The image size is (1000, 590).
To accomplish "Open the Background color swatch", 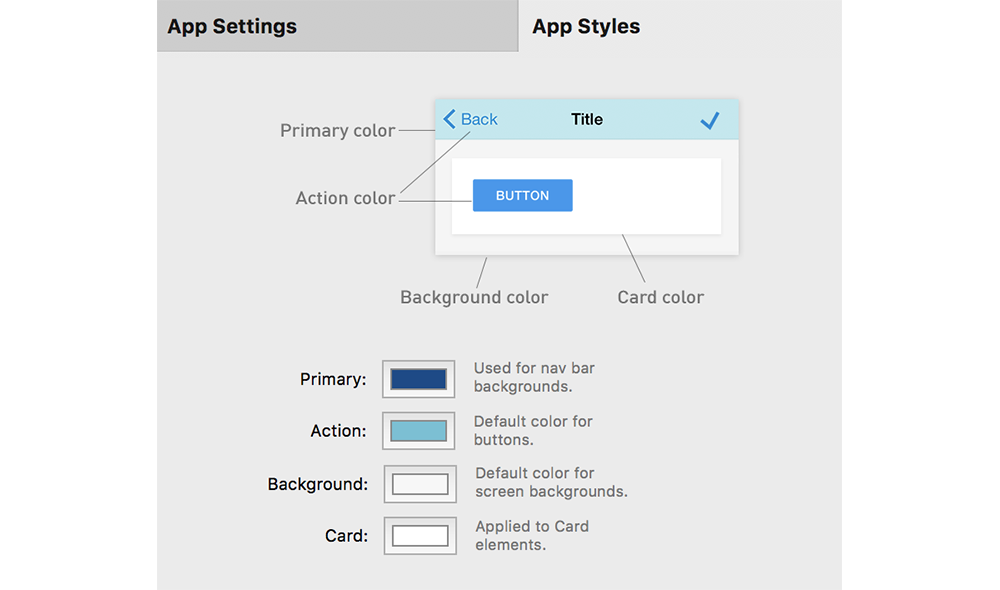I will 420,484.
